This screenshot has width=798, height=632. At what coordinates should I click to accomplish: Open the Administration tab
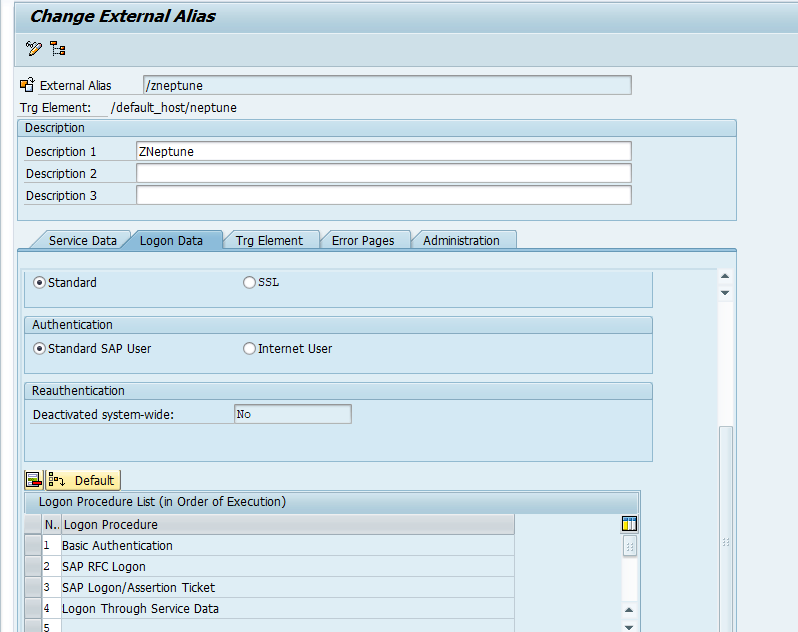[461, 240]
